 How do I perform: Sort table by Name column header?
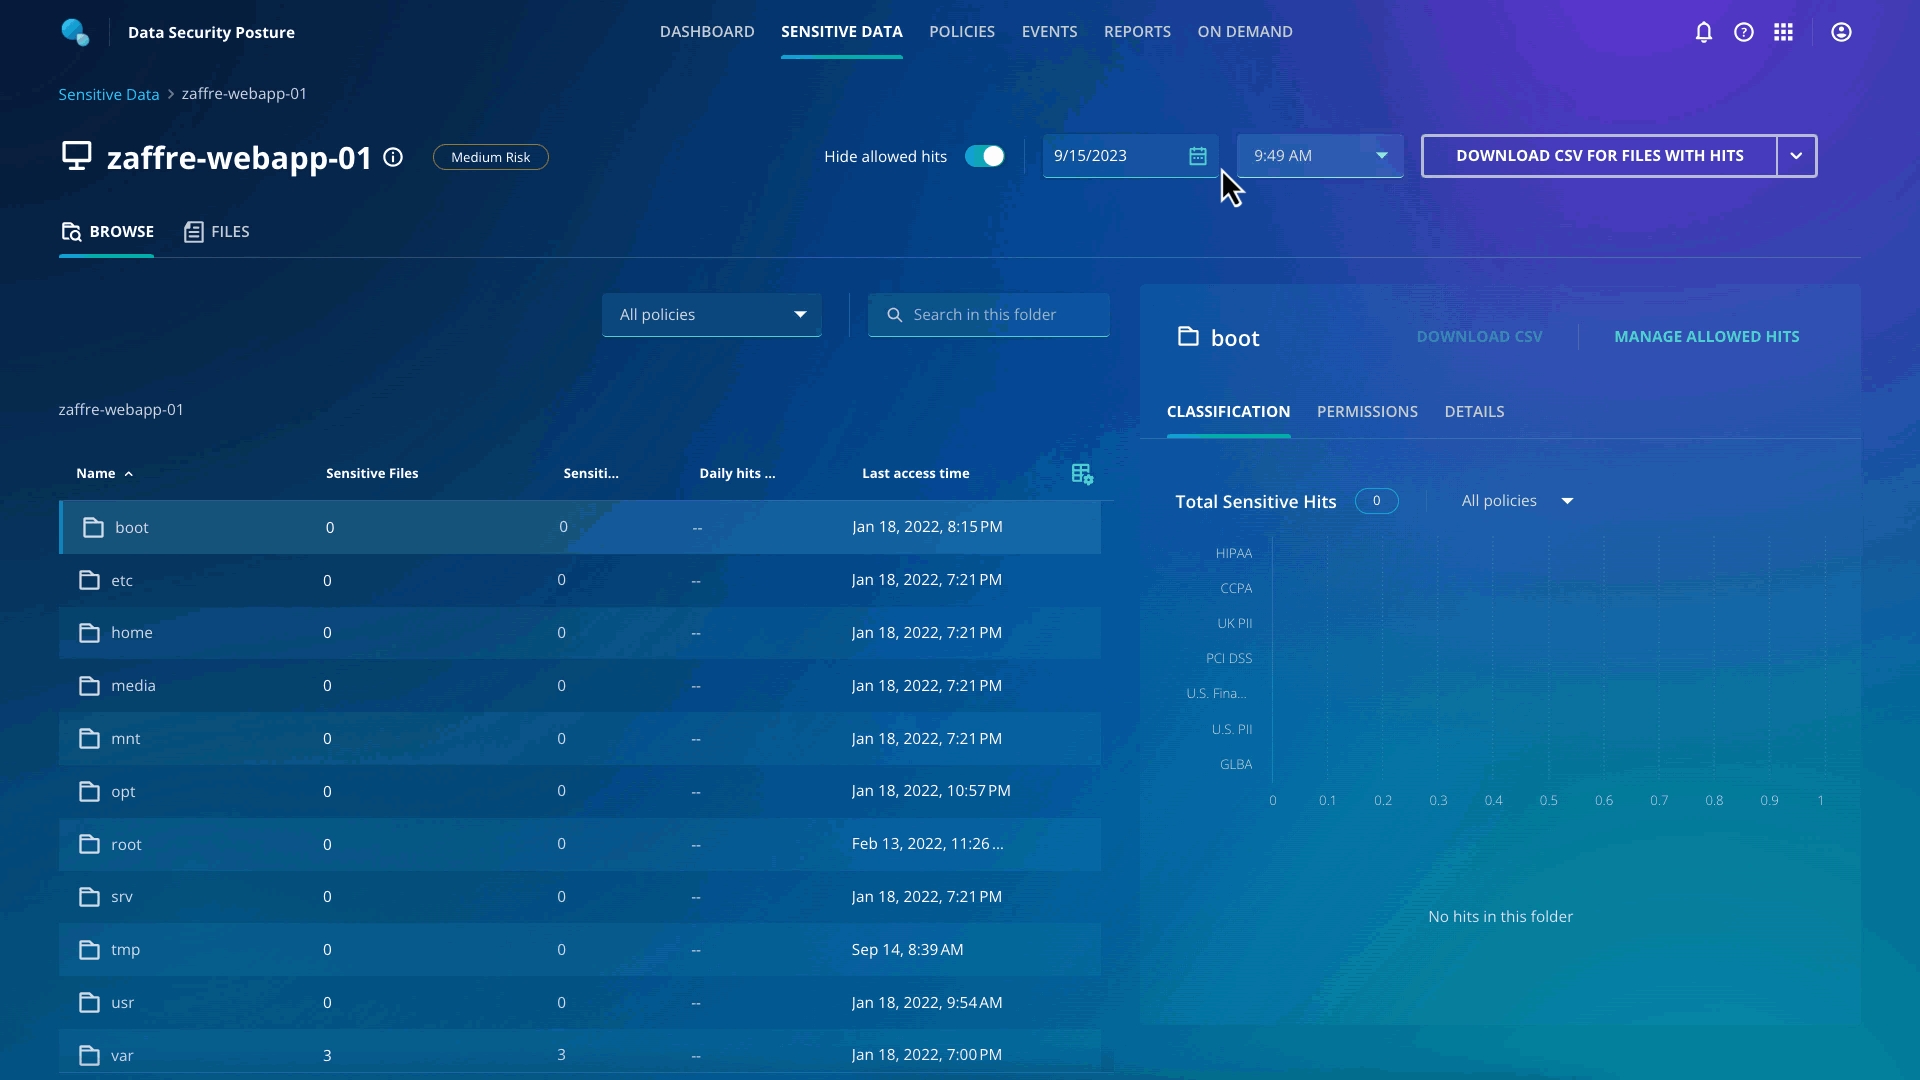pyautogui.click(x=96, y=473)
